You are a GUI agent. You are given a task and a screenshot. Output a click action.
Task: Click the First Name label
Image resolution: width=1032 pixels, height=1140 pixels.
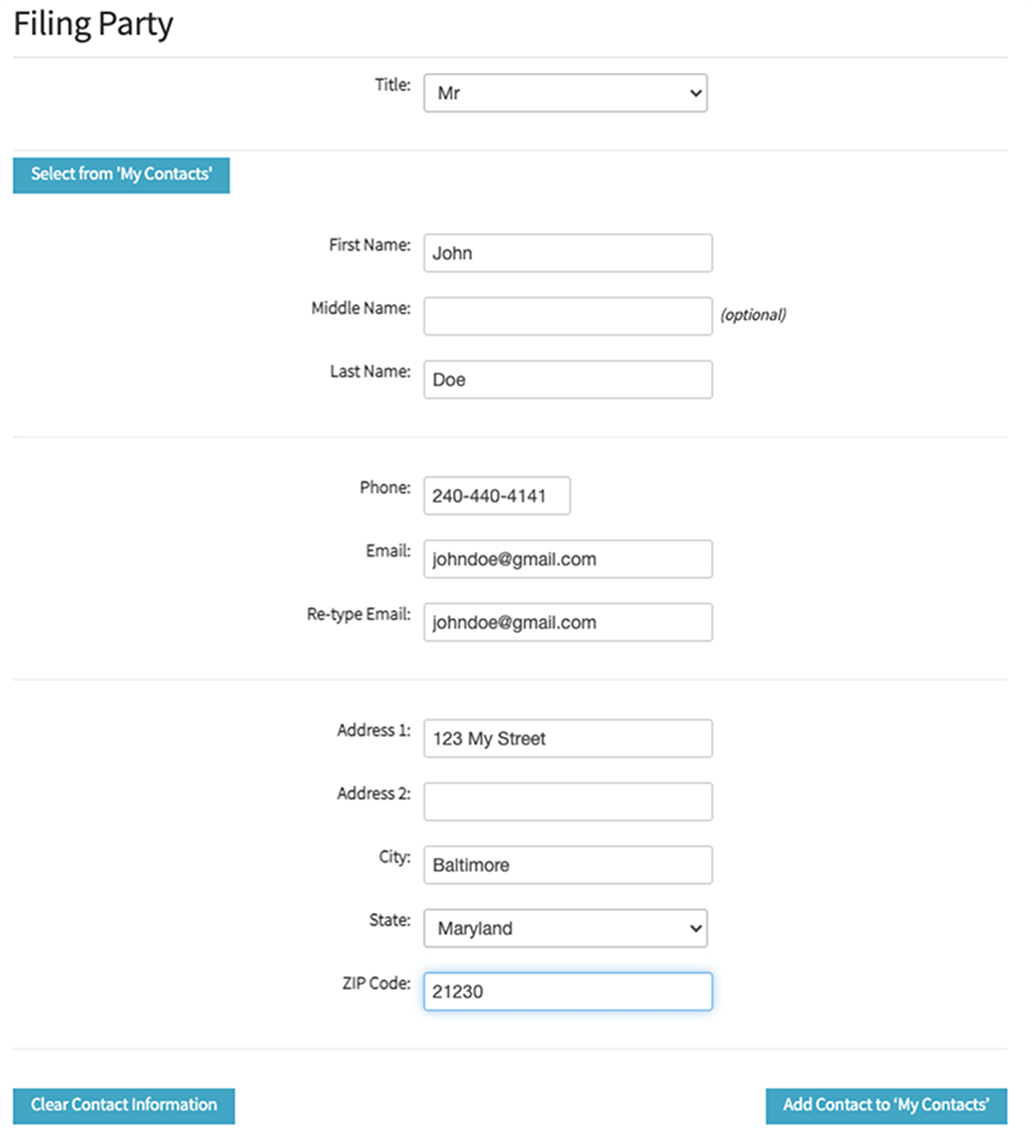coord(369,245)
